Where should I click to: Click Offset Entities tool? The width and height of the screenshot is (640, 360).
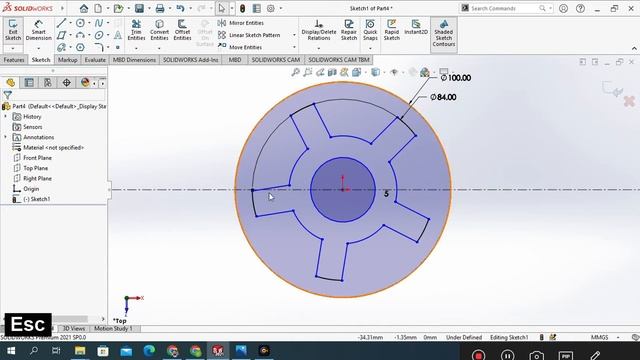tap(182, 30)
